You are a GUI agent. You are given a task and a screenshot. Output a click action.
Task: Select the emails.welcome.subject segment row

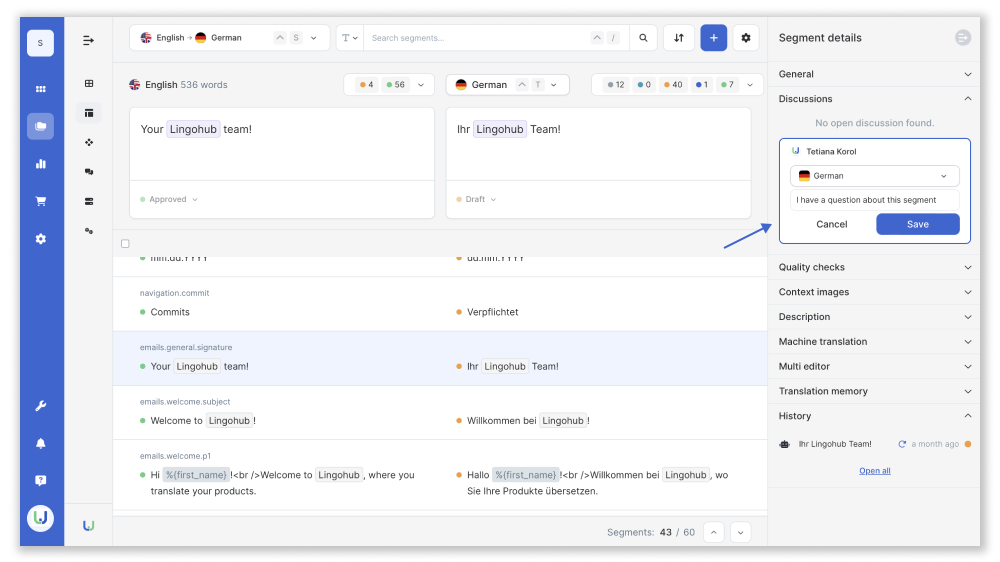[440, 412]
